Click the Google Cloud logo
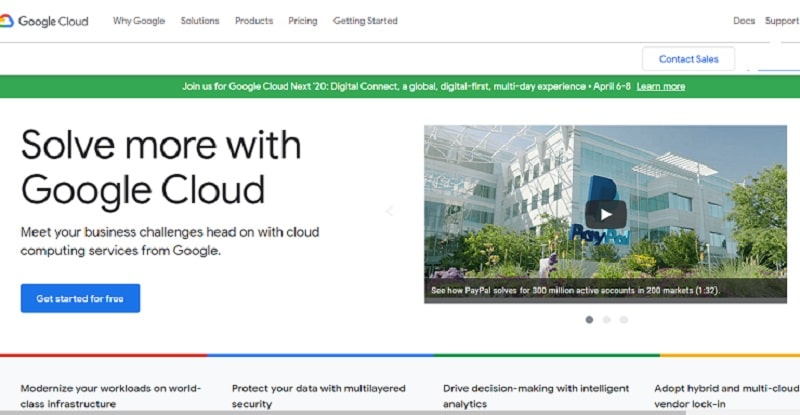 (x=44, y=21)
